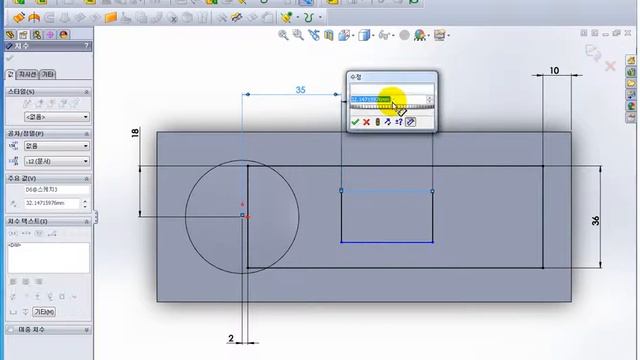
Task: Open the 없음 tolerance type dropdown
Action: (x=57, y=146)
